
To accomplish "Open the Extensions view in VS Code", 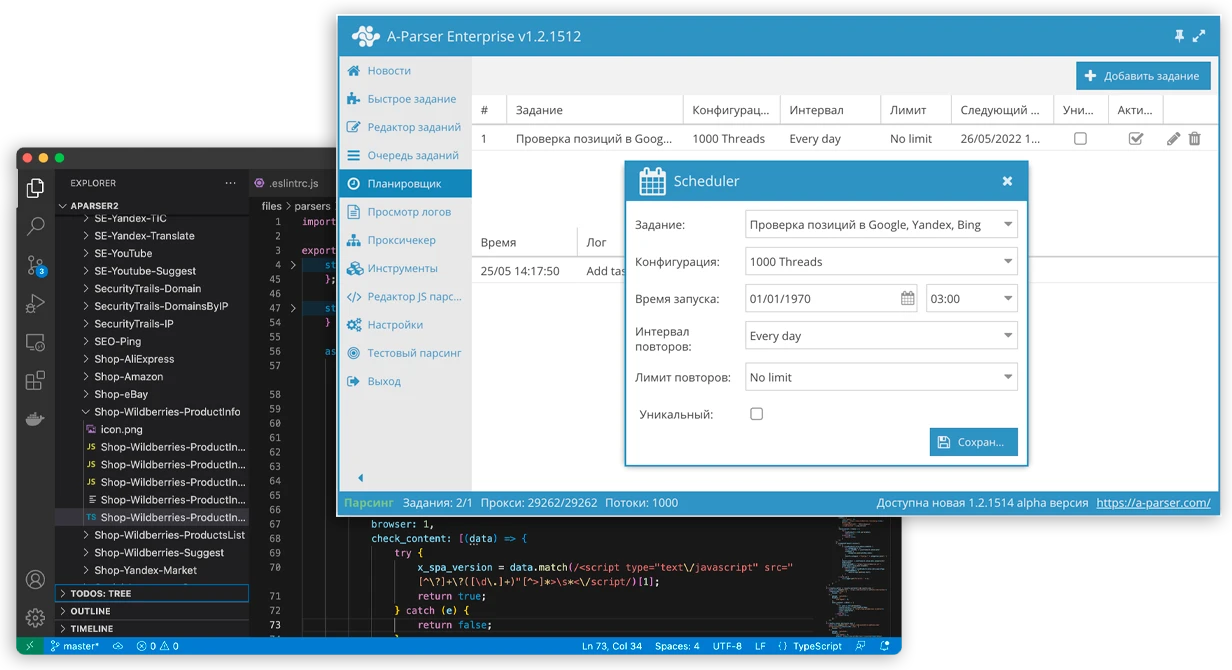I will point(35,380).
